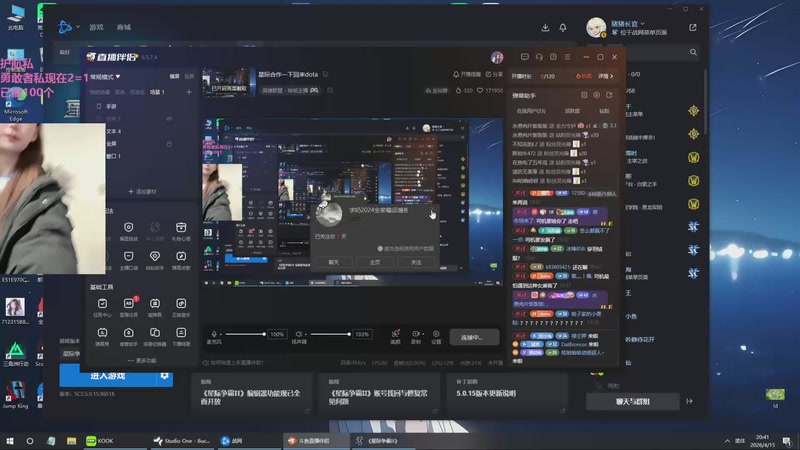Switch to the 场景 1 scene tab
800x450 pixels.
(157, 92)
